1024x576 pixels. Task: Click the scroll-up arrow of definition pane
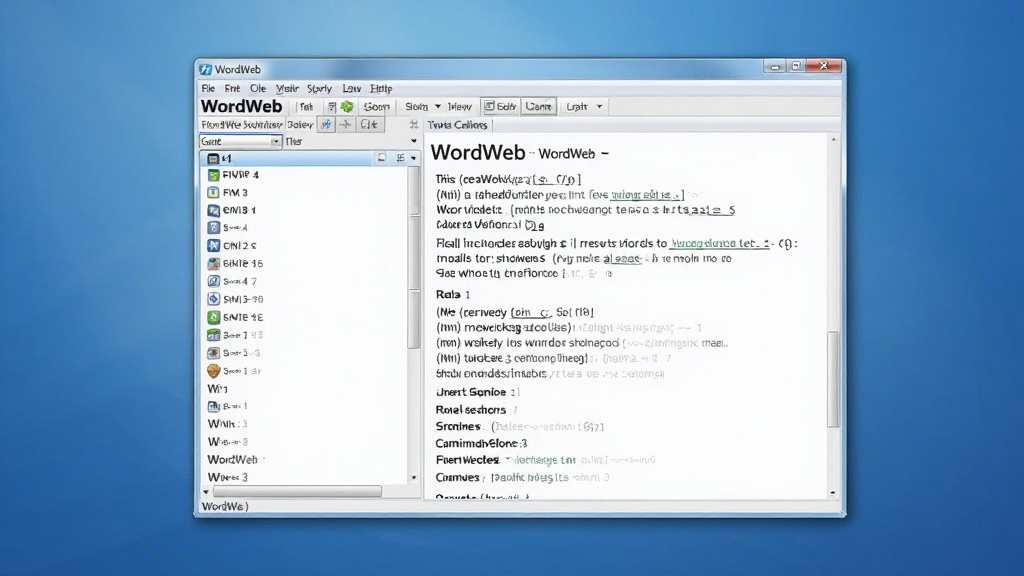[x=833, y=140]
